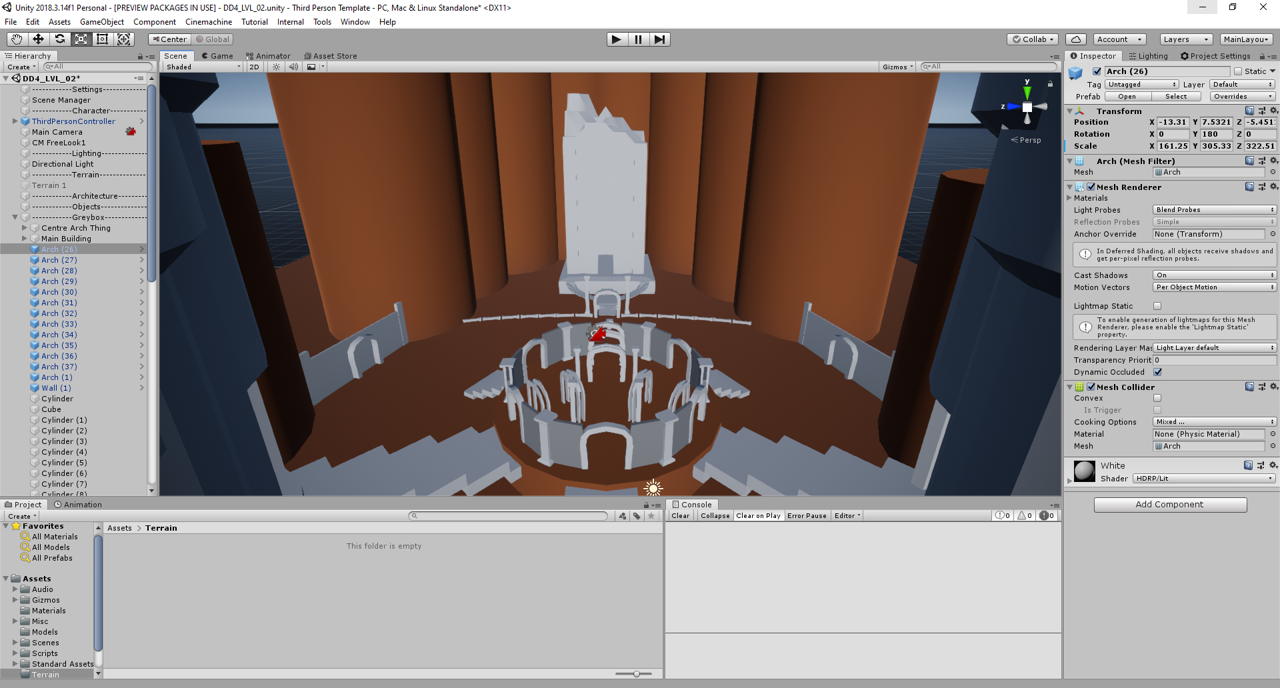Click the Step forward button
1280x688 pixels.
tap(660, 39)
